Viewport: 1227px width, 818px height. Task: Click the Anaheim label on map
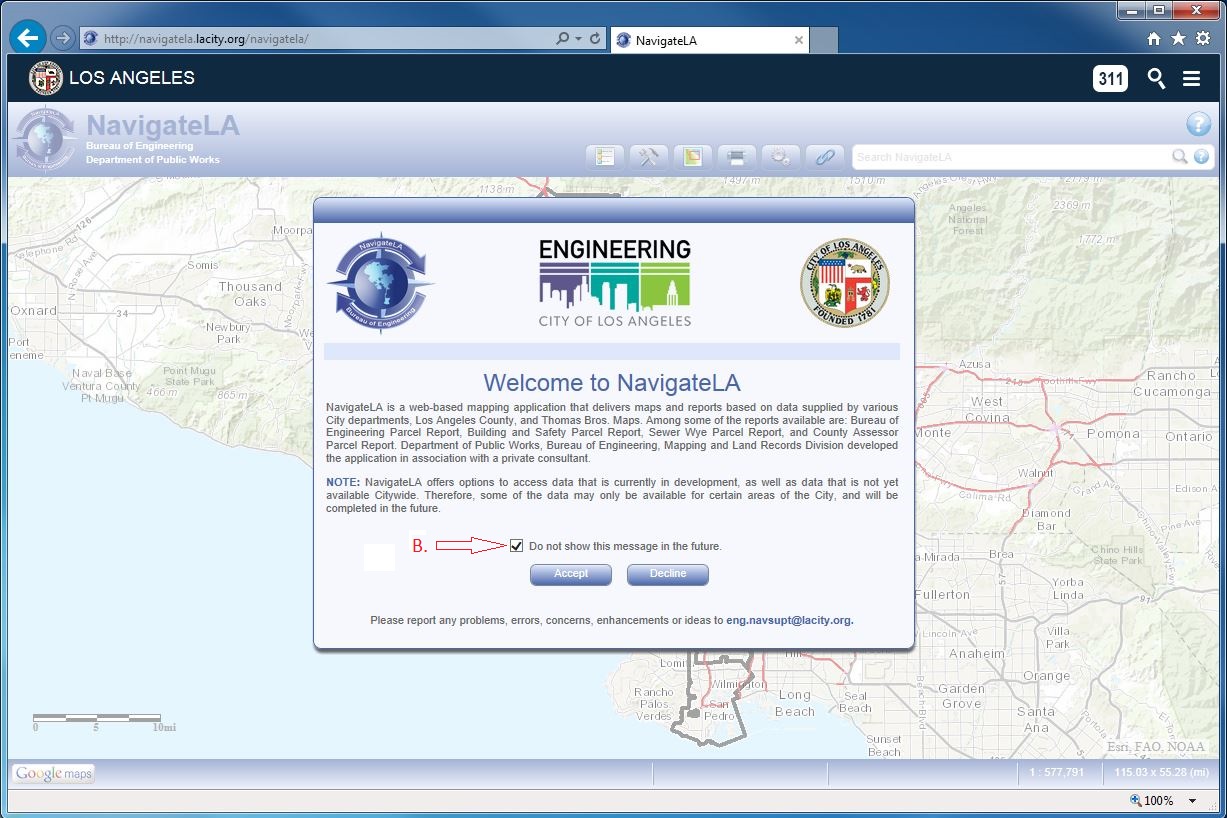click(x=976, y=654)
